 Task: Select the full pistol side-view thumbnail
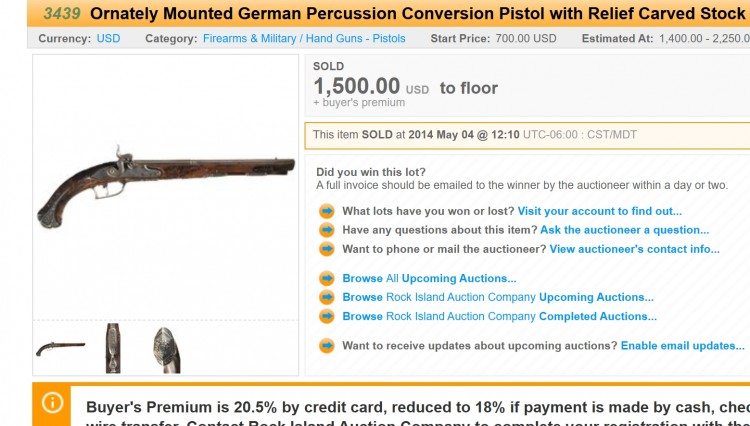[x=60, y=349]
